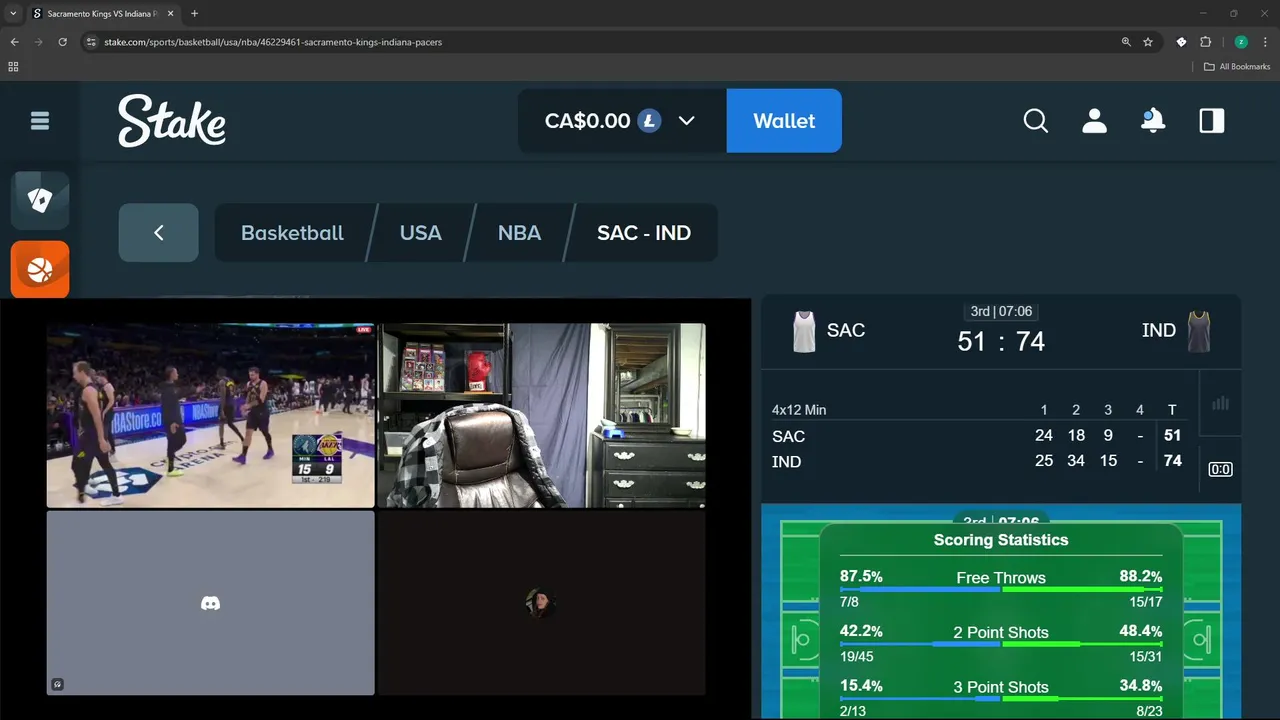Click the user avatar stream tile
This screenshot has height=720, width=1280.
pos(541,603)
